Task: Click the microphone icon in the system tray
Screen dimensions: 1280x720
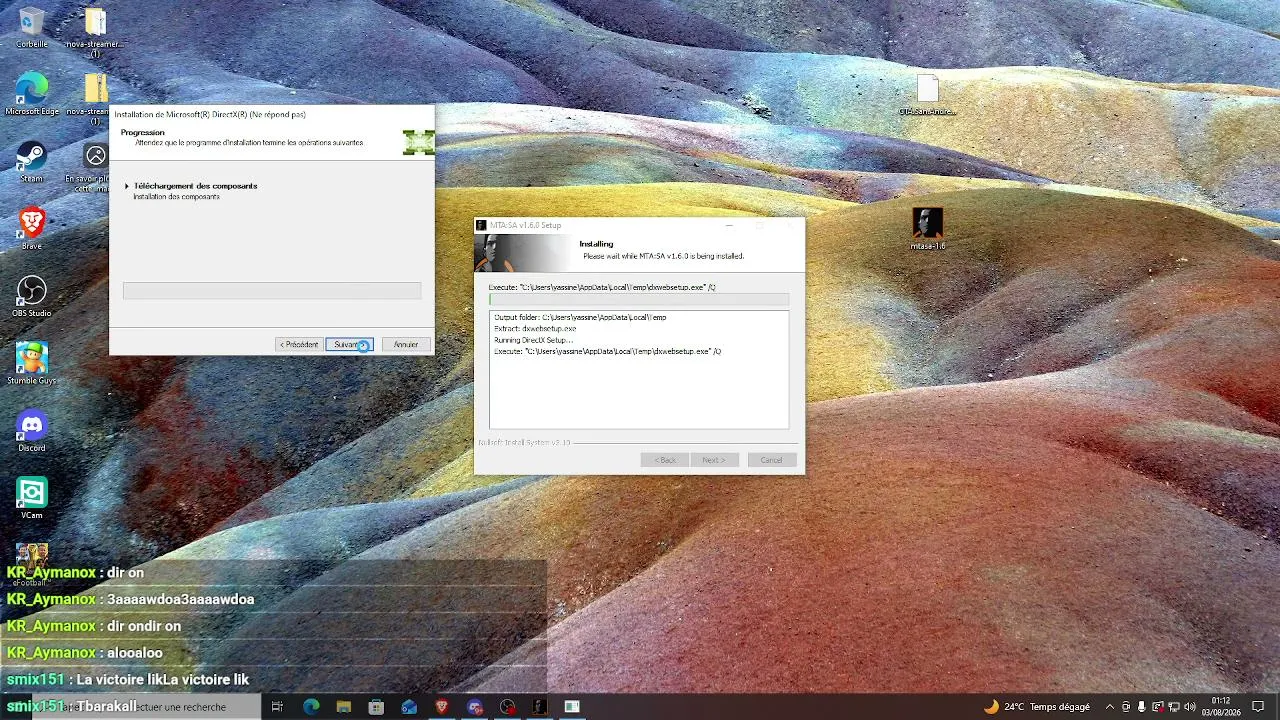Action: tap(1142, 707)
